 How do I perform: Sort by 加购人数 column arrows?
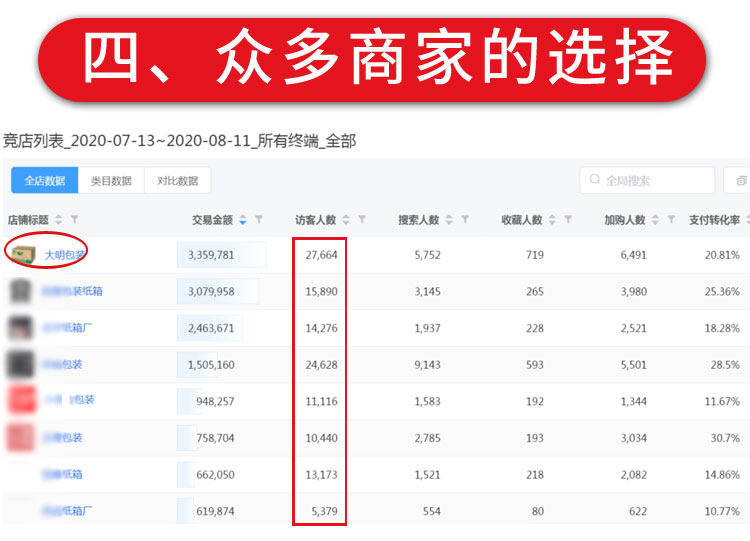(x=655, y=220)
